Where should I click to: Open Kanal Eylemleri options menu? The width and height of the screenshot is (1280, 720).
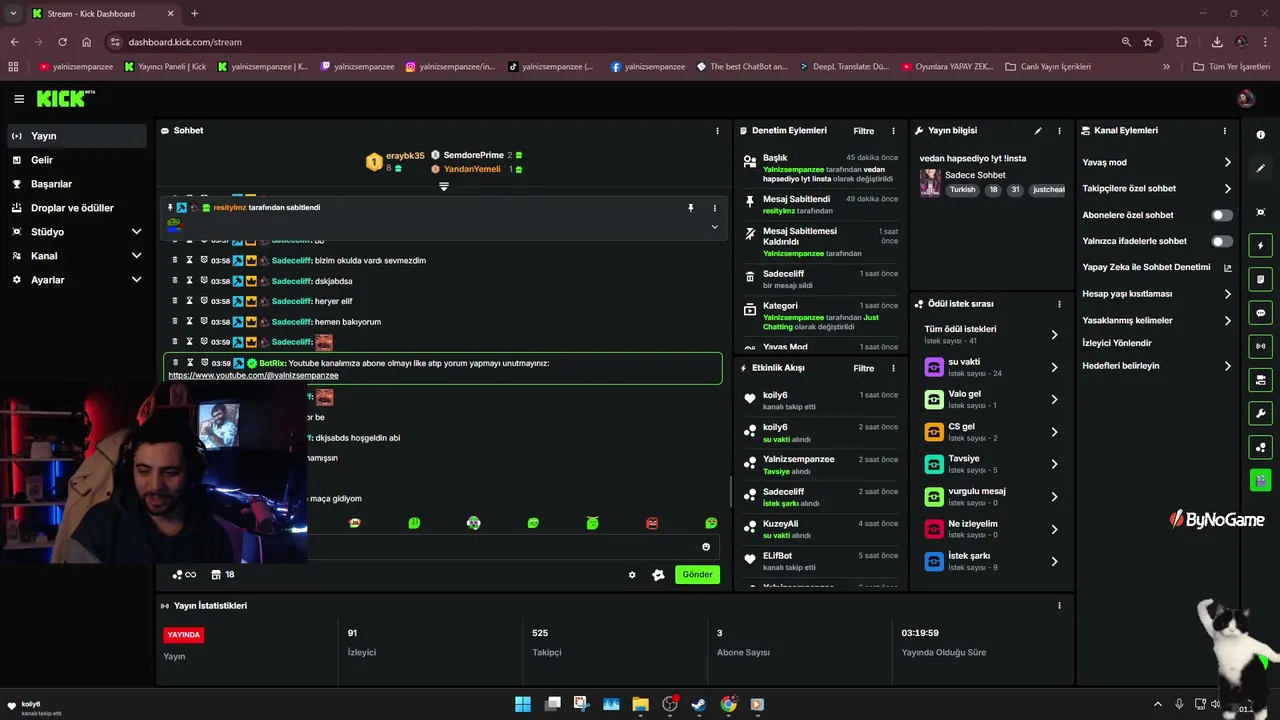point(1224,131)
